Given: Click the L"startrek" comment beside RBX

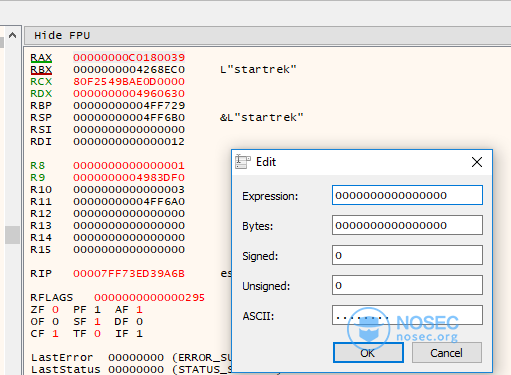Looking at the screenshot, I should point(258,70).
